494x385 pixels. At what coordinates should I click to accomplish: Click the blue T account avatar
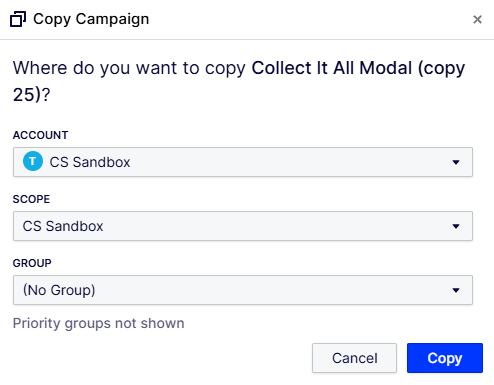(33, 161)
